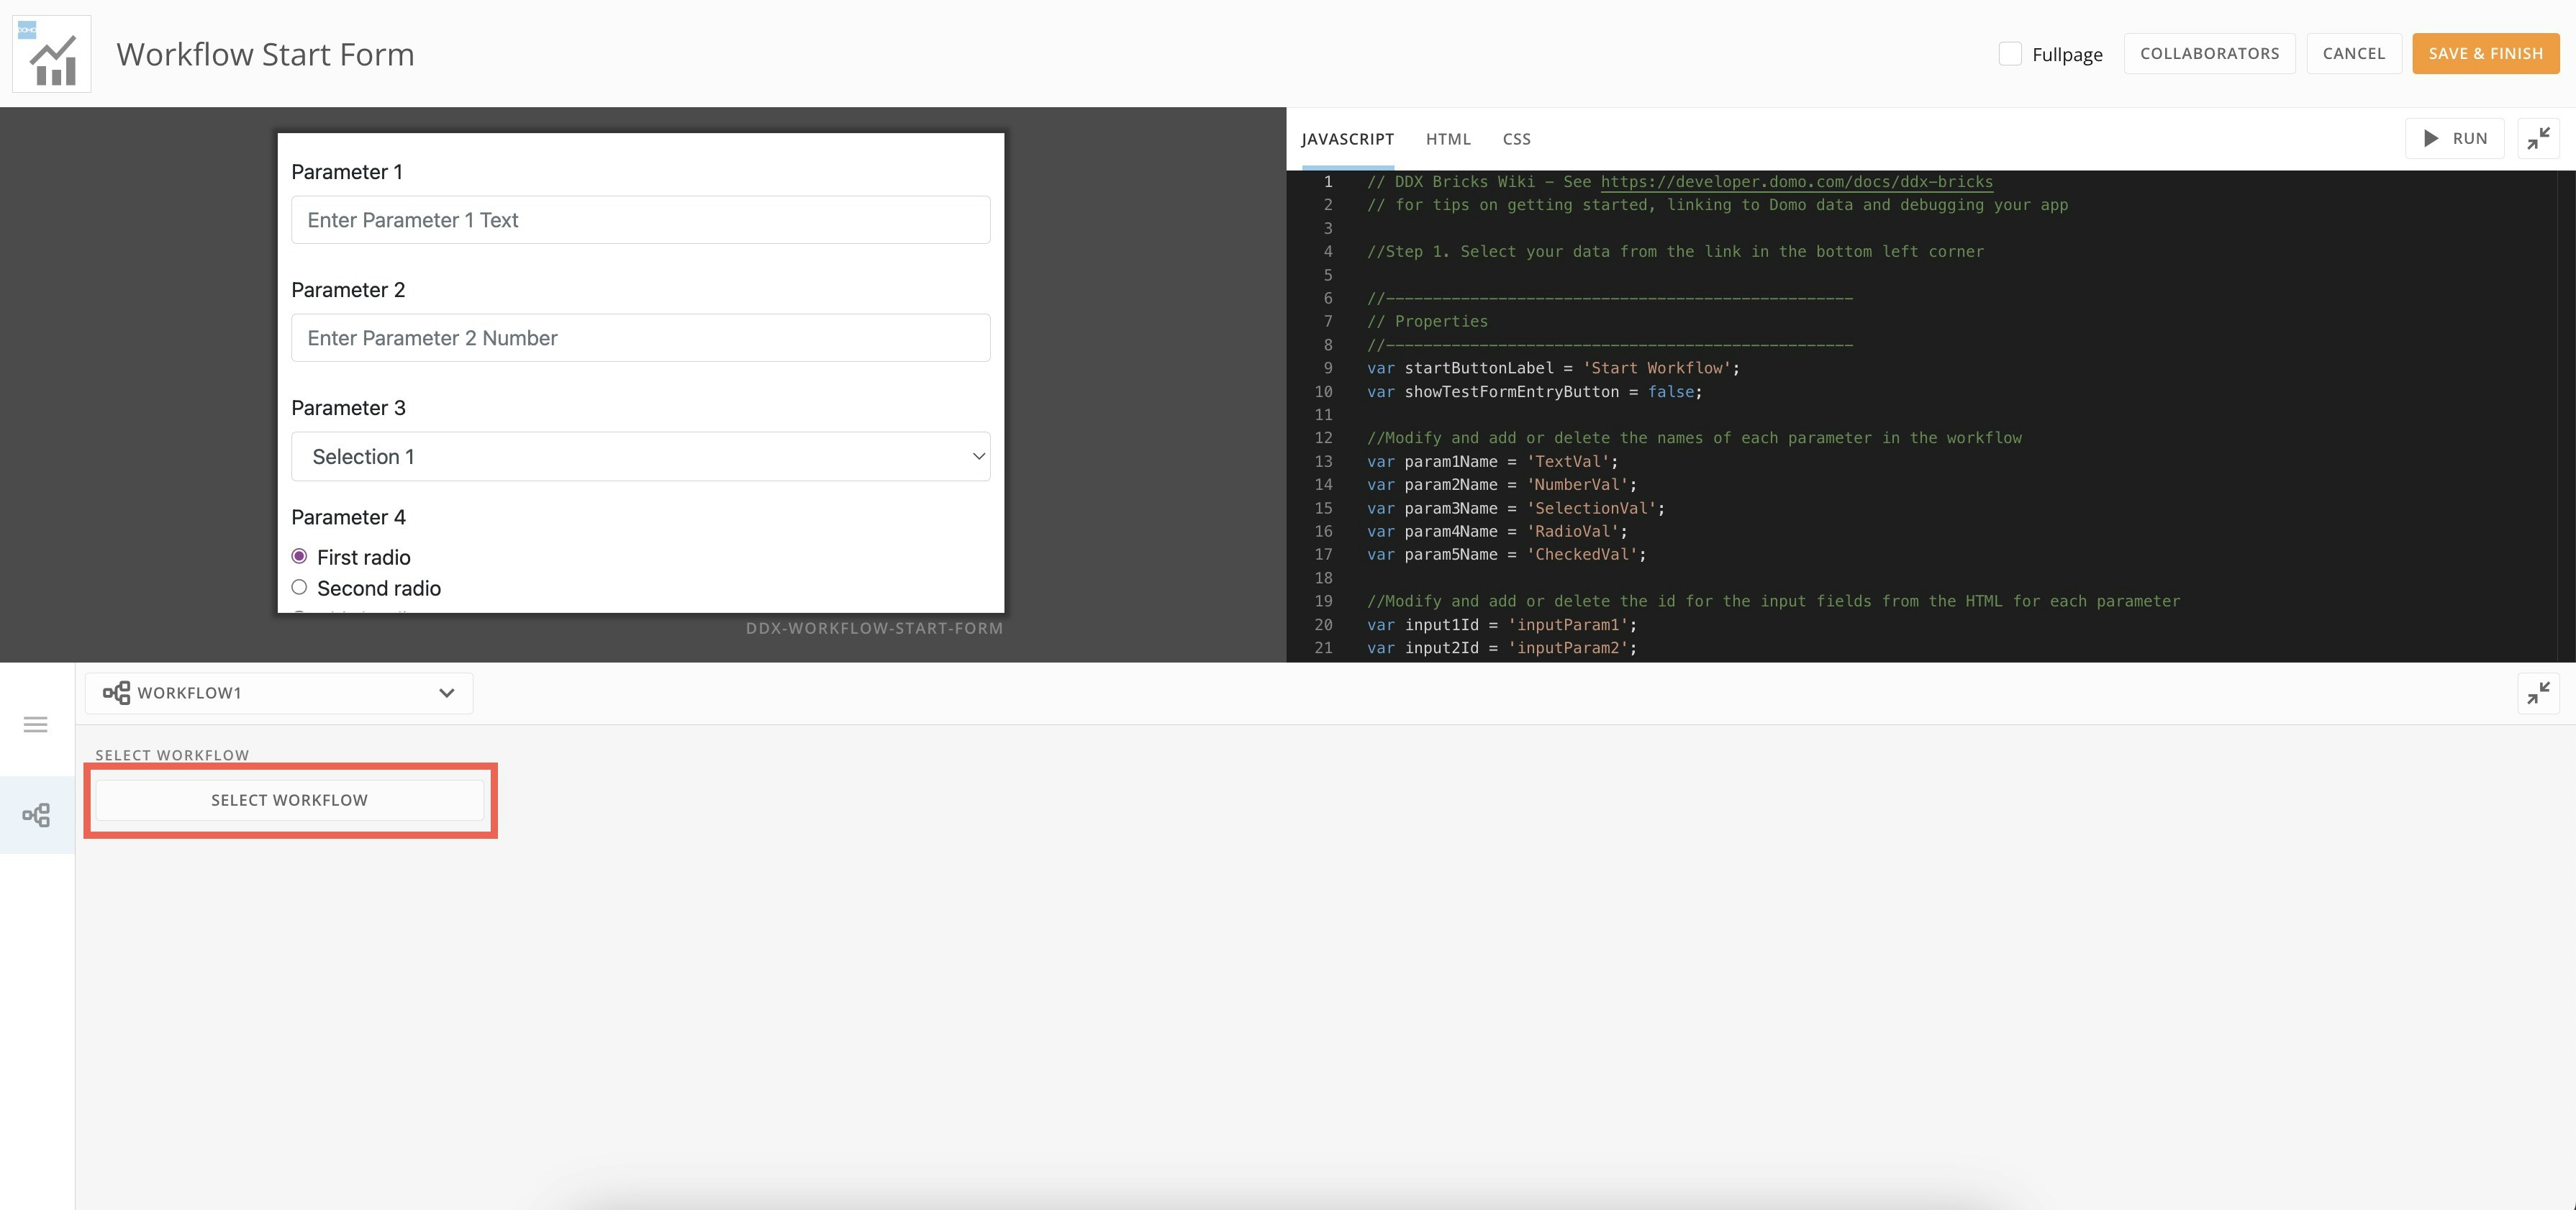Image resolution: width=2576 pixels, height=1210 pixels.
Task: Click the Domo chart logo icon
Action: pyautogui.click(x=52, y=53)
